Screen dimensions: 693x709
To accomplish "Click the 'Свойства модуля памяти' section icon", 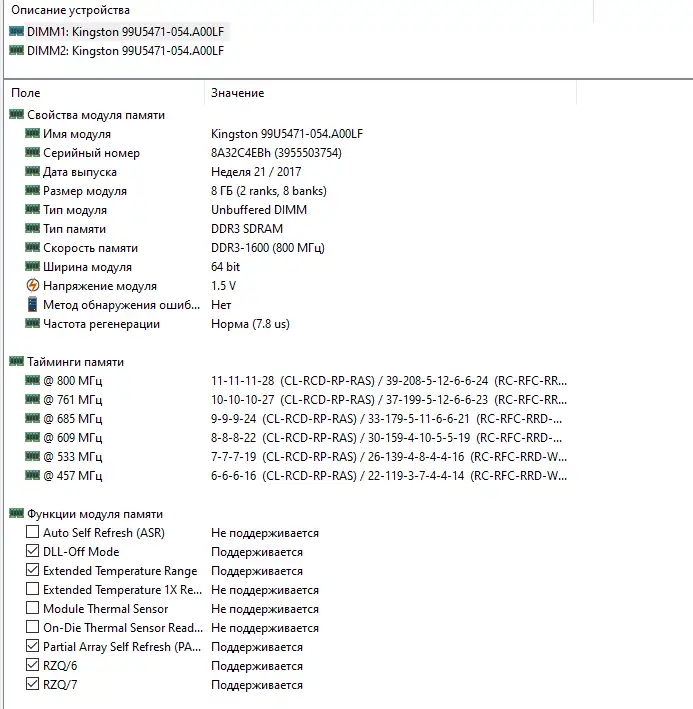I will pyautogui.click(x=16, y=114).
